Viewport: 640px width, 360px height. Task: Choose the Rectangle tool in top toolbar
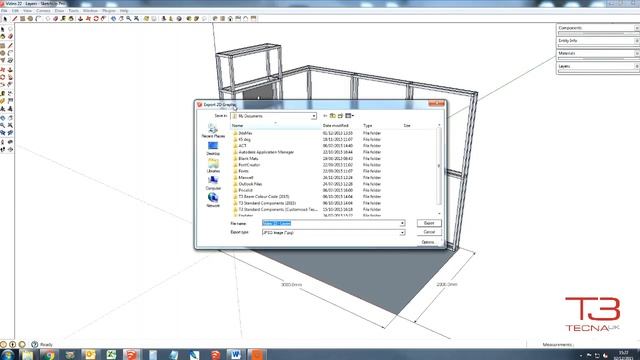pos(22,19)
